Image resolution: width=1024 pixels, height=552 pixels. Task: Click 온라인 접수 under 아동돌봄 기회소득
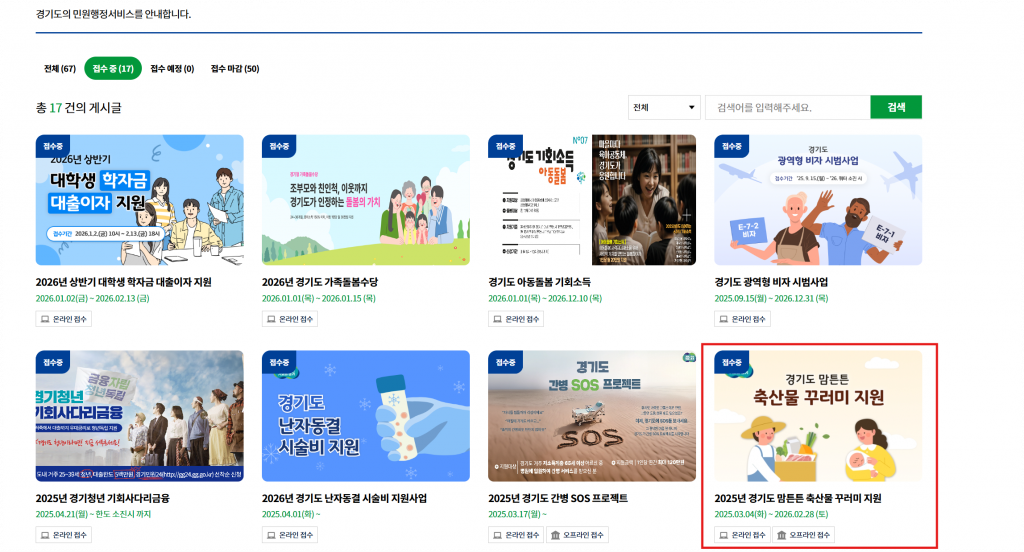pyautogui.click(x=516, y=319)
